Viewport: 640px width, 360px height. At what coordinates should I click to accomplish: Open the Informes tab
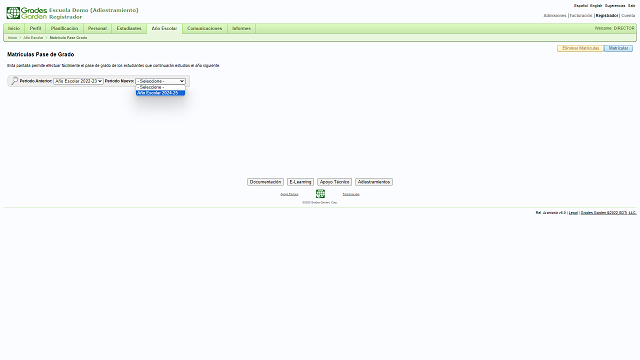[241, 29]
